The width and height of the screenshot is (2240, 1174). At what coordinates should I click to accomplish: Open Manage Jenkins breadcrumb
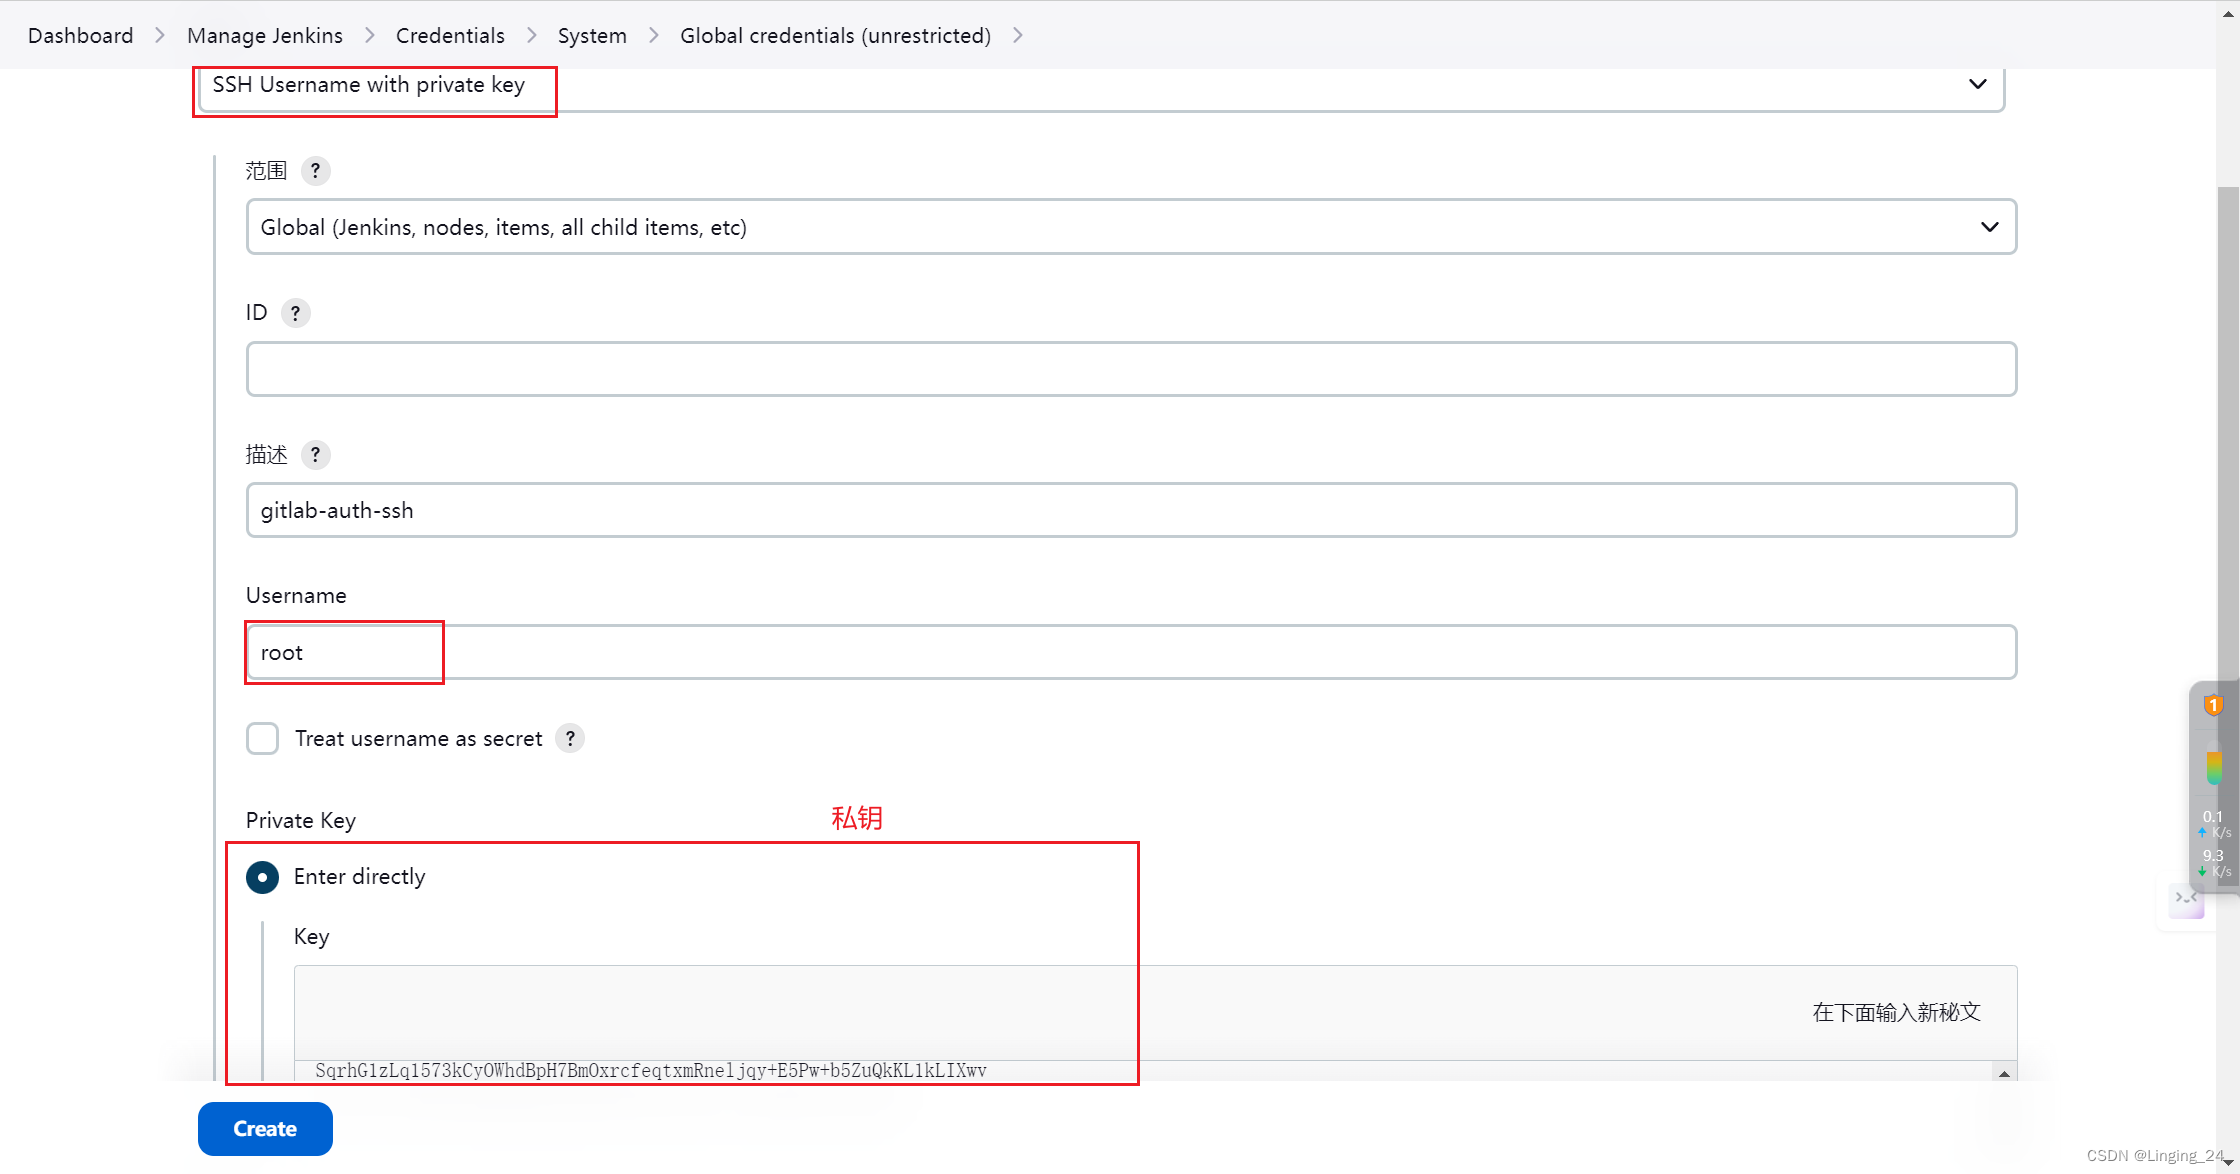pos(265,36)
